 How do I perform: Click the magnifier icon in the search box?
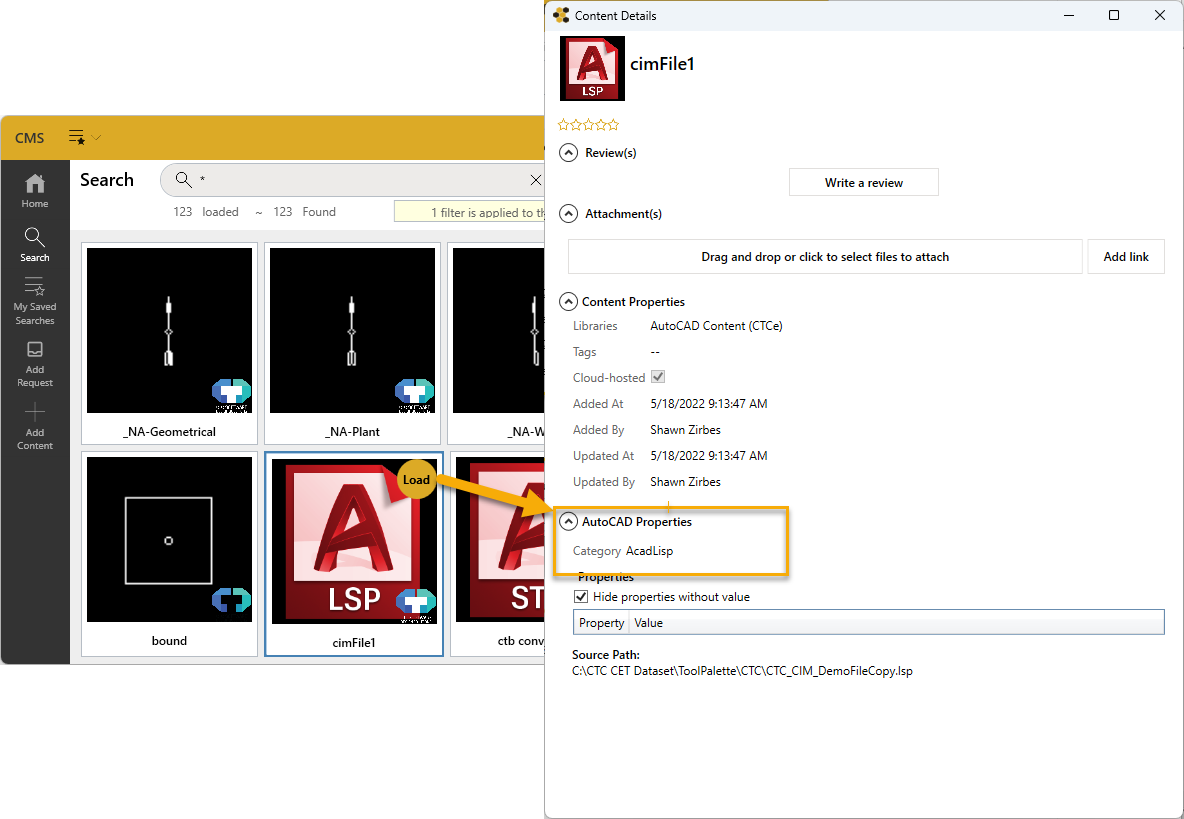(x=183, y=180)
